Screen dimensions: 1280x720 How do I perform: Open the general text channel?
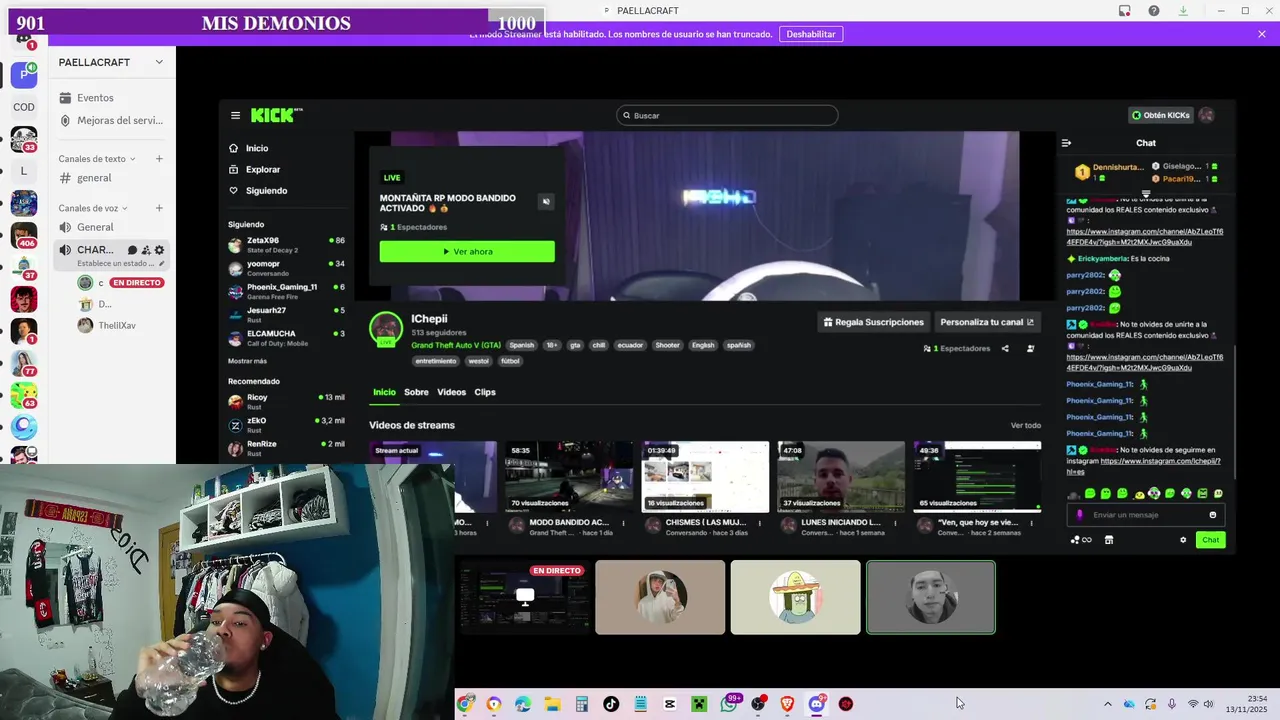94,178
